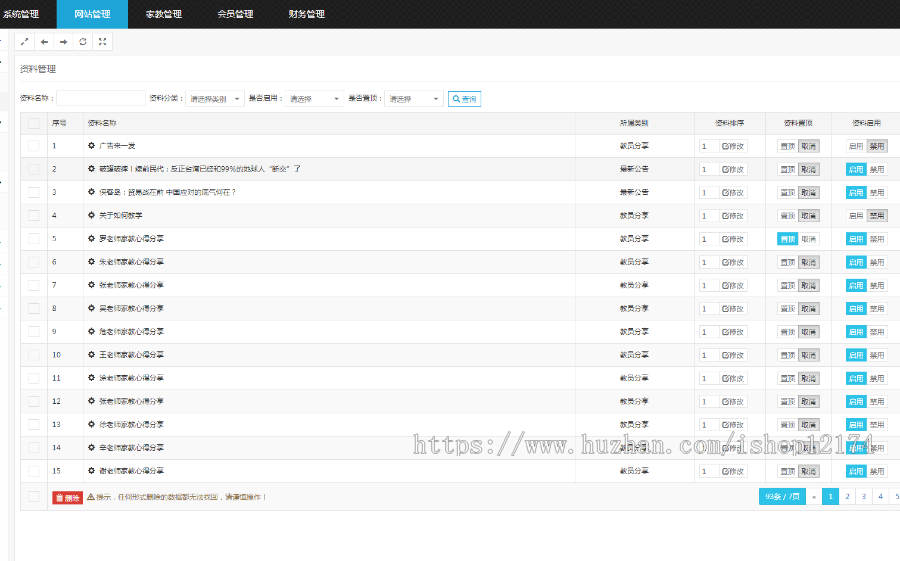Click the gear icon in row 9

click(91, 331)
